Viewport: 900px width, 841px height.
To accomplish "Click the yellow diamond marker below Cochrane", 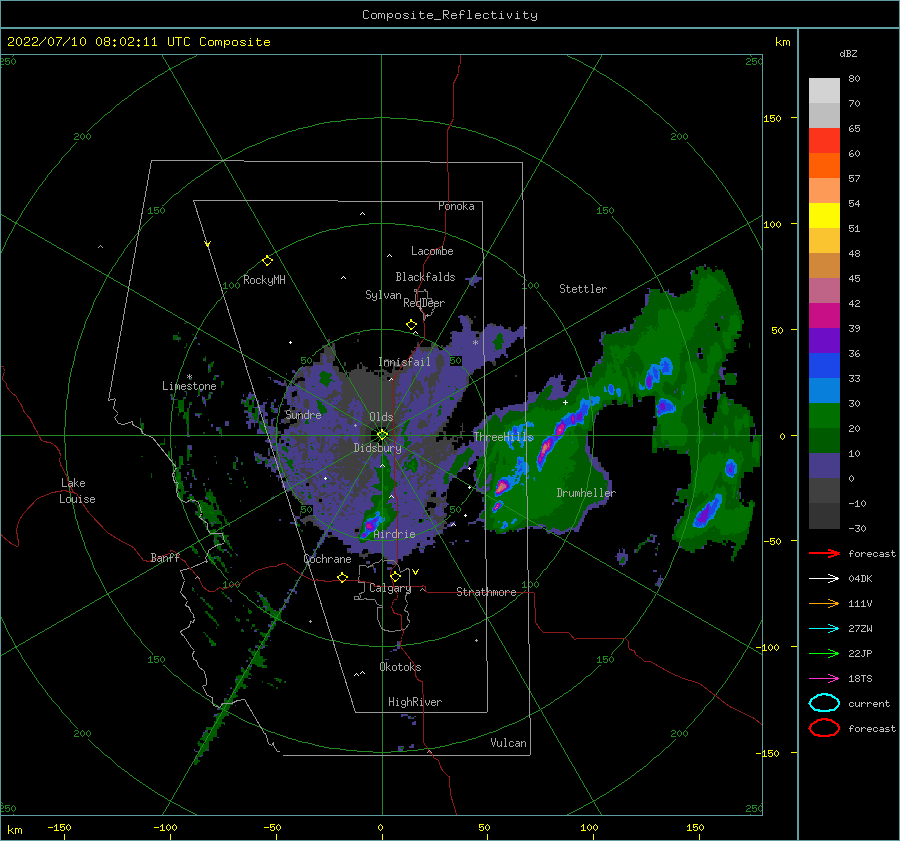I will (343, 577).
